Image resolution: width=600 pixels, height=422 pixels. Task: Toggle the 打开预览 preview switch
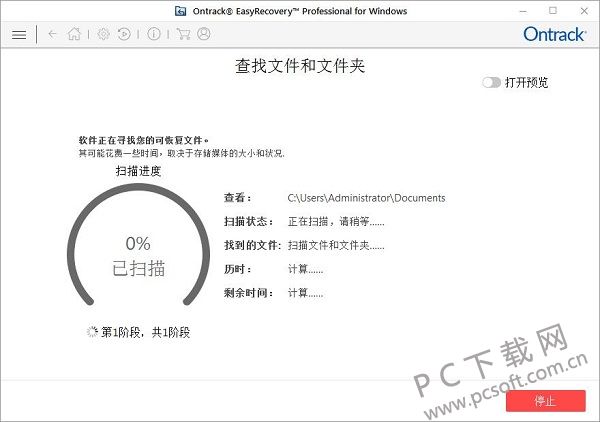pyautogui.click(x=491, y=82)
